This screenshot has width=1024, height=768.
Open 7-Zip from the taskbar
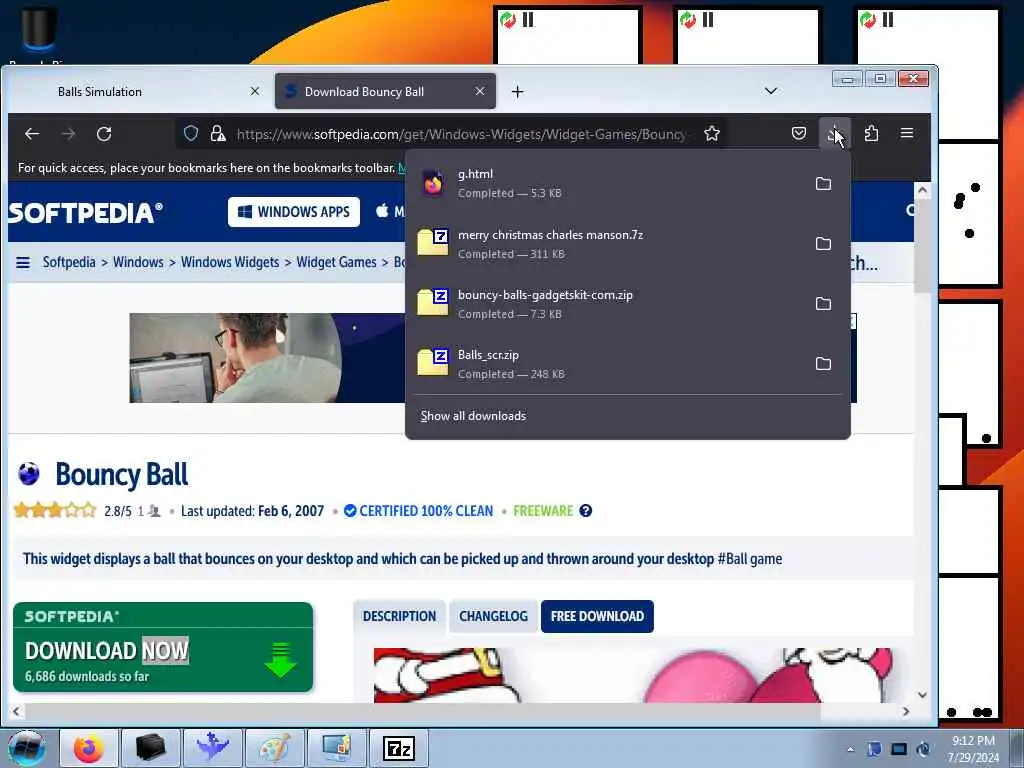[x=399, y=748]
